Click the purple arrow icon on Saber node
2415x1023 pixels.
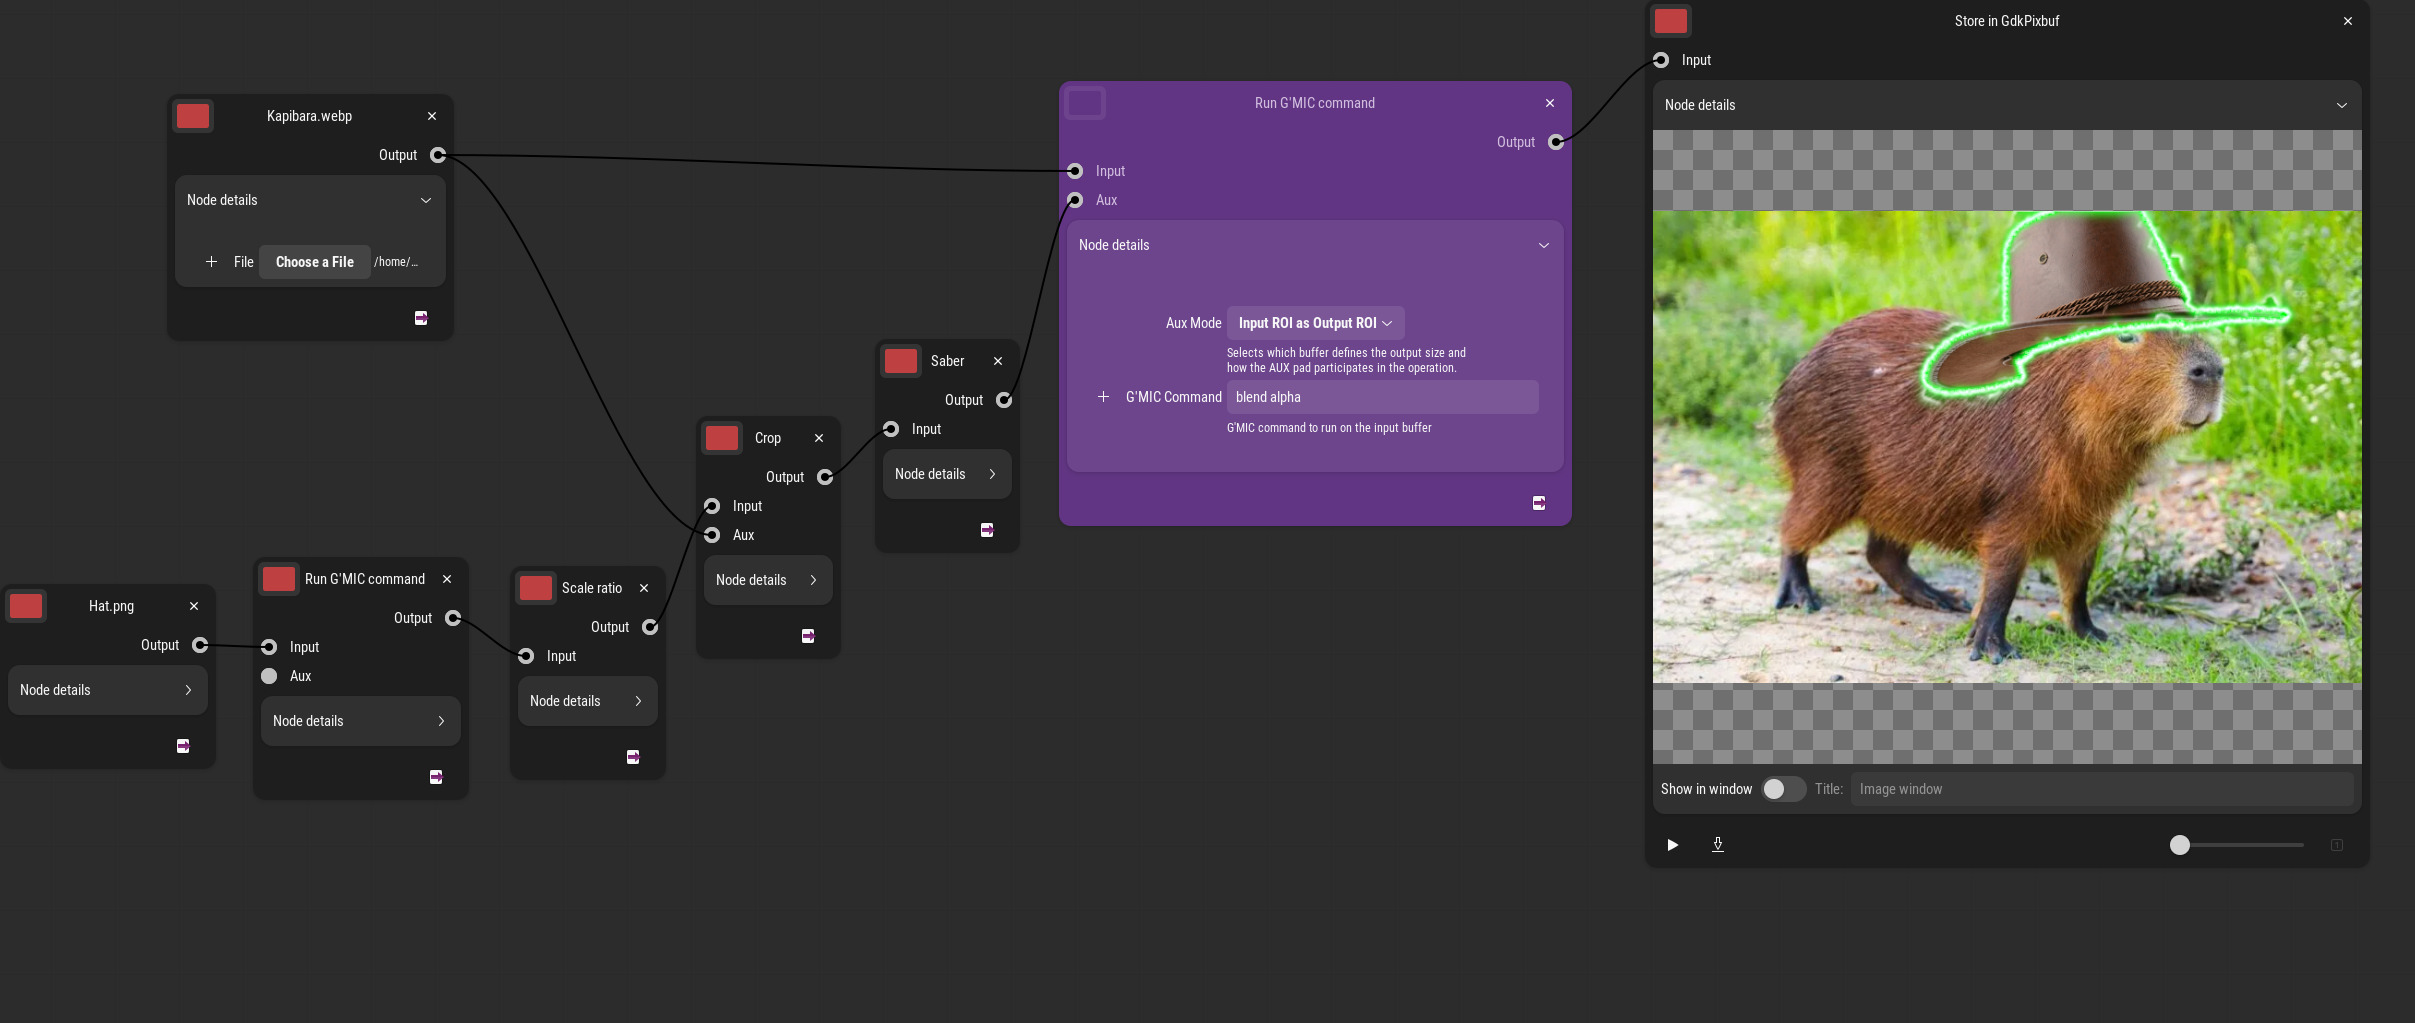pyautogui.click(x=987, y=530)
